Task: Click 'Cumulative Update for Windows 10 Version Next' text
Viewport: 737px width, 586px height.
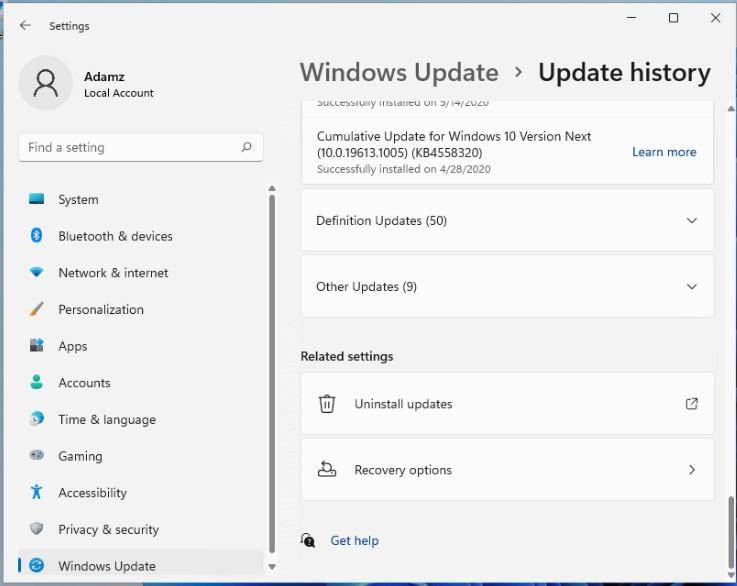Action: click(454, 136)
